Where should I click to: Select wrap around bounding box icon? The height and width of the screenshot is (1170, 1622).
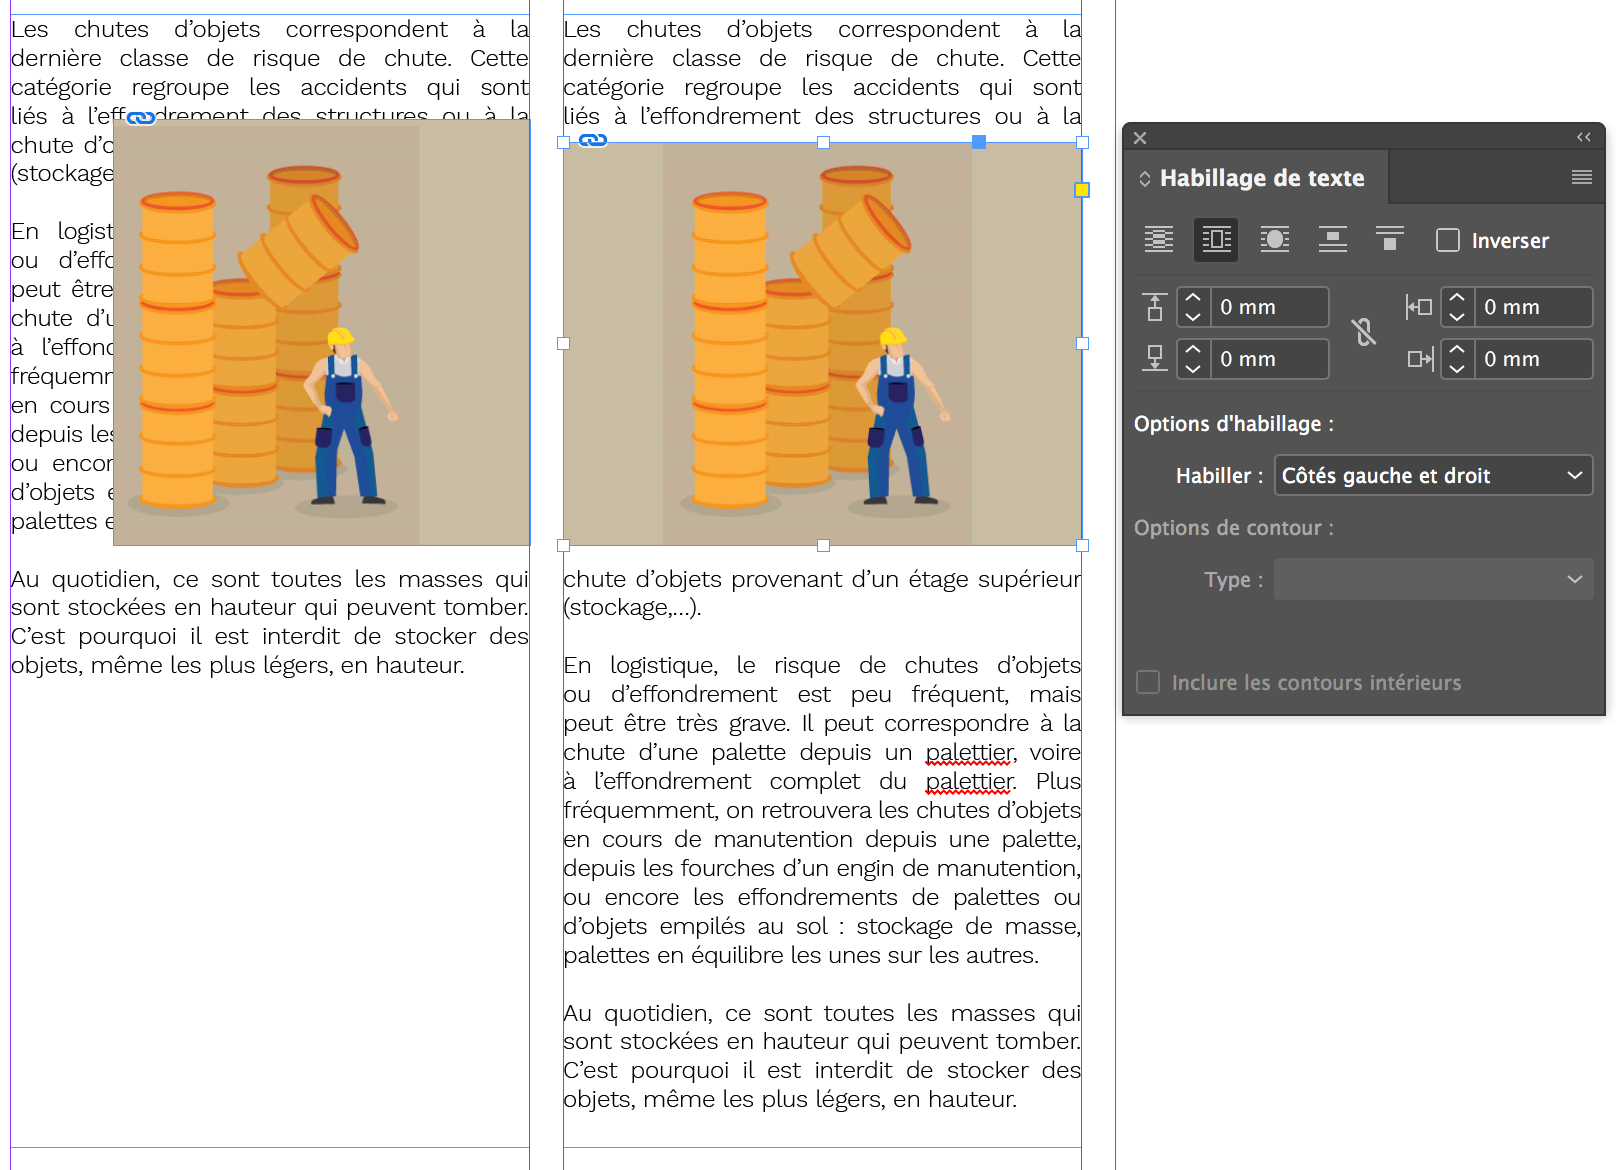tap(1216, 240)
